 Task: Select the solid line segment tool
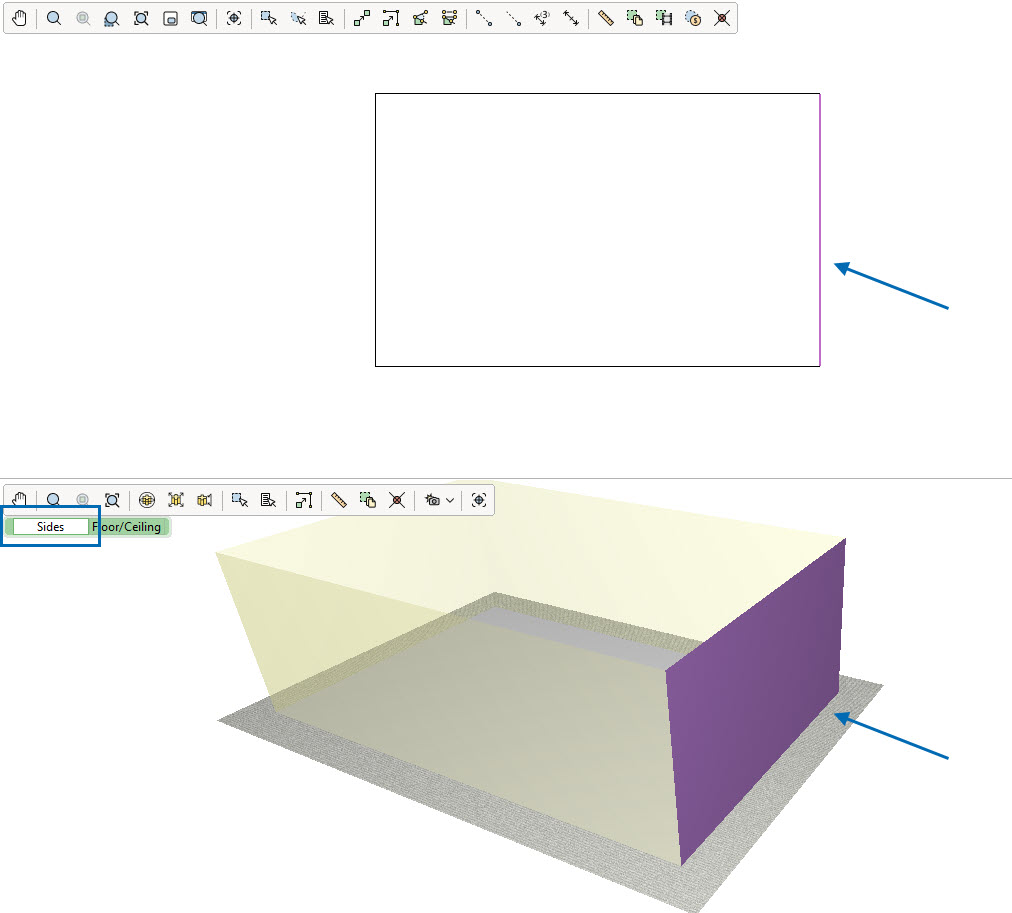[x=484, y=18]
